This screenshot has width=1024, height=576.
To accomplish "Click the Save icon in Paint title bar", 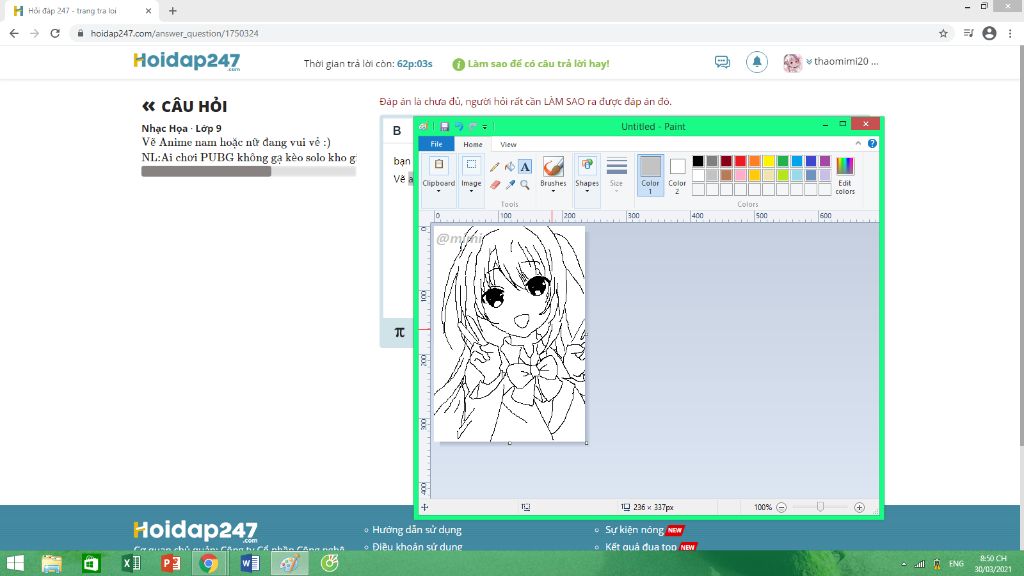I will click(444, 126).
